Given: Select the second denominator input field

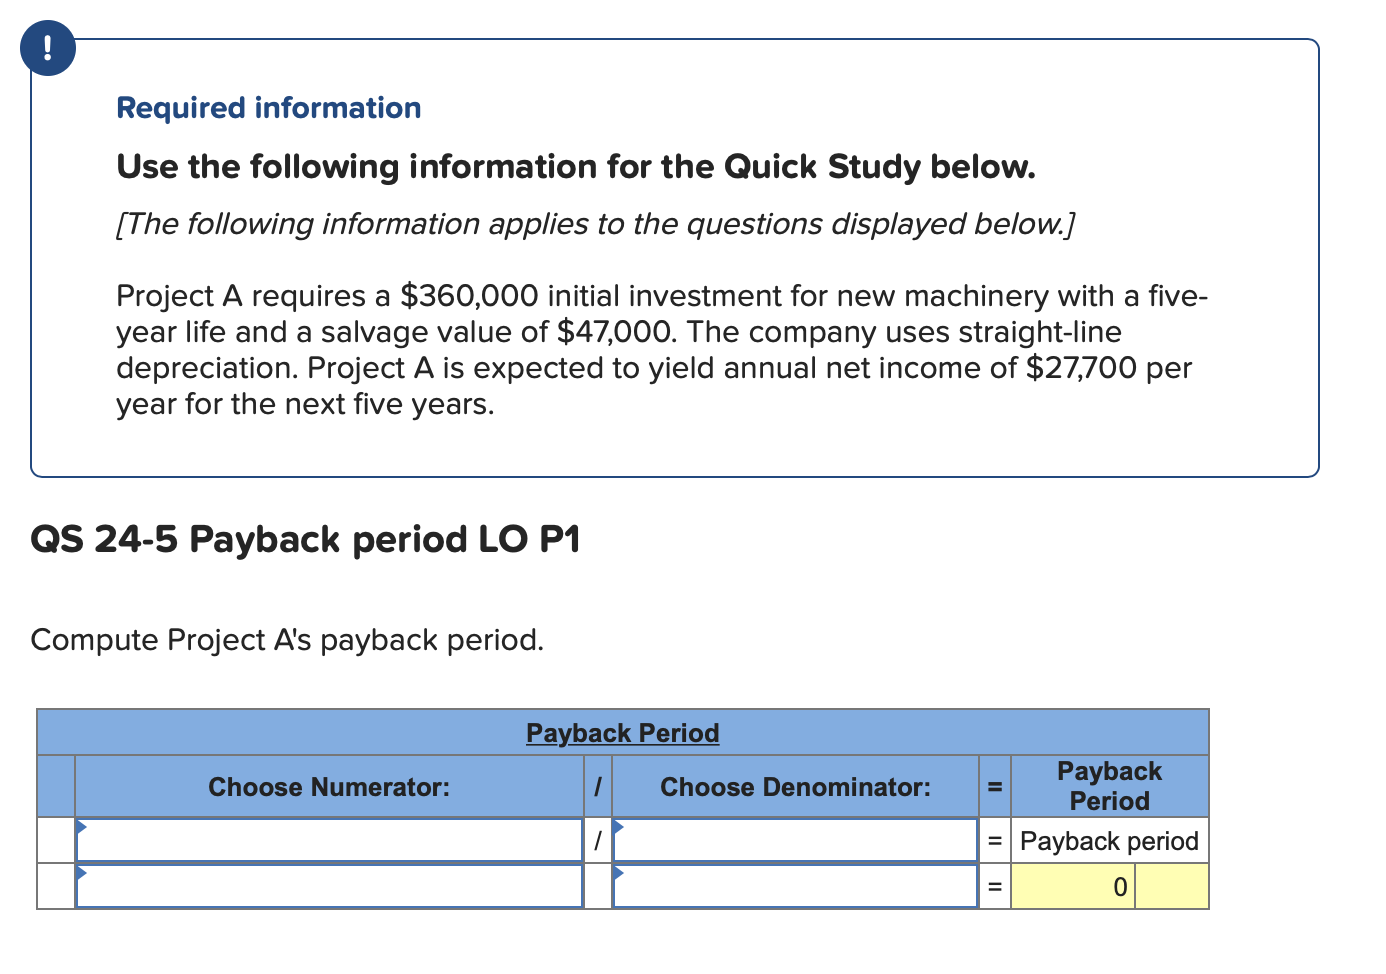Looking at the screenshot, I should [x=795, y=887].
